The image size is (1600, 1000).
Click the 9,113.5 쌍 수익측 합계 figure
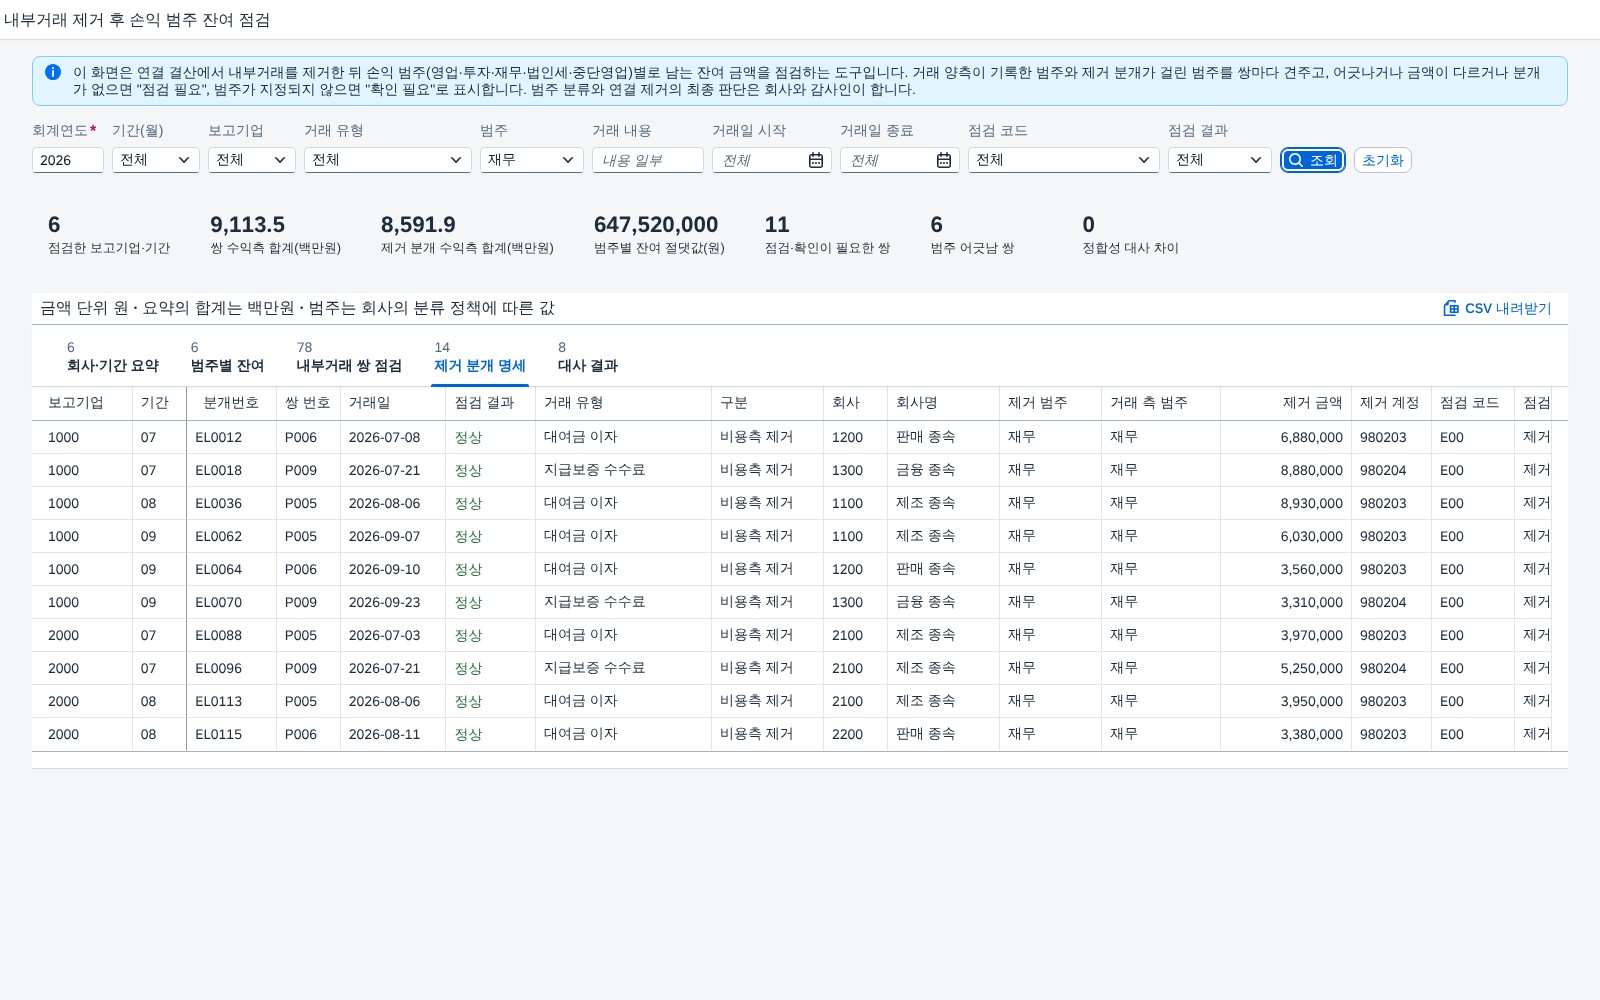(247, 225)
